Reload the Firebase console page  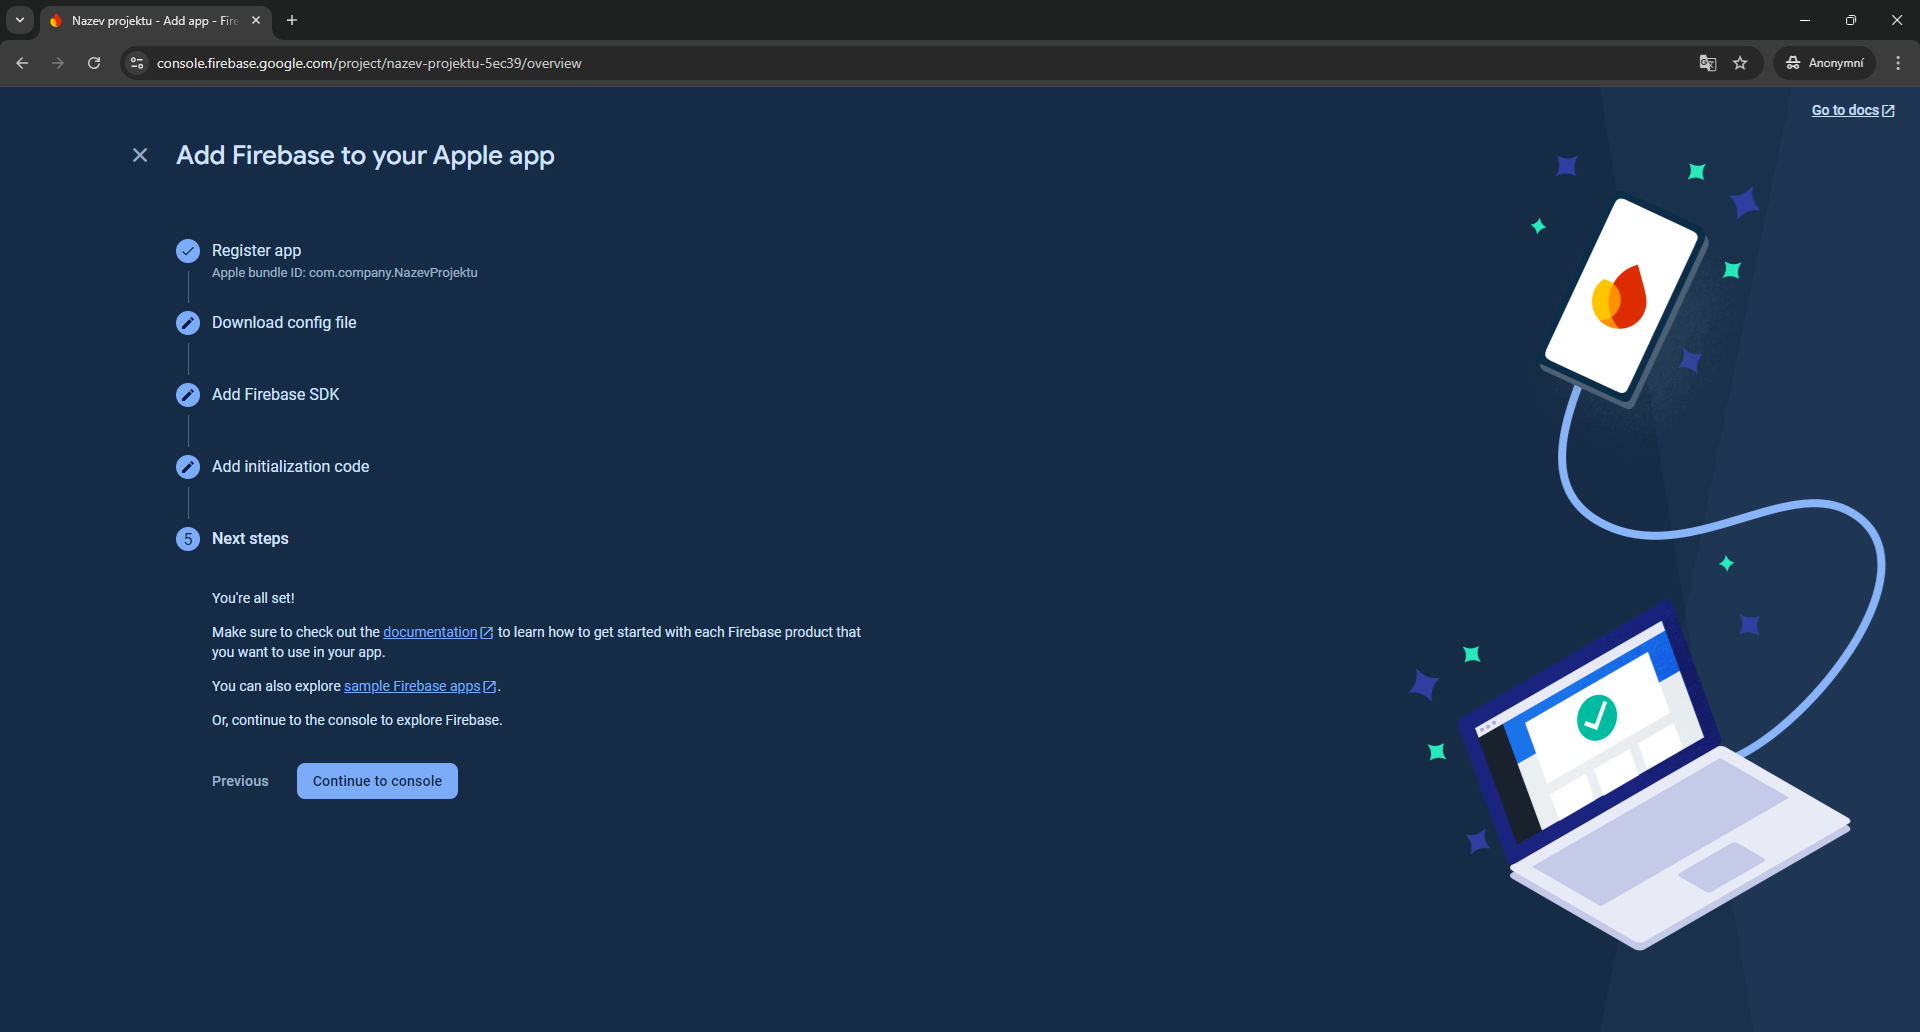(x=94, y=63)
